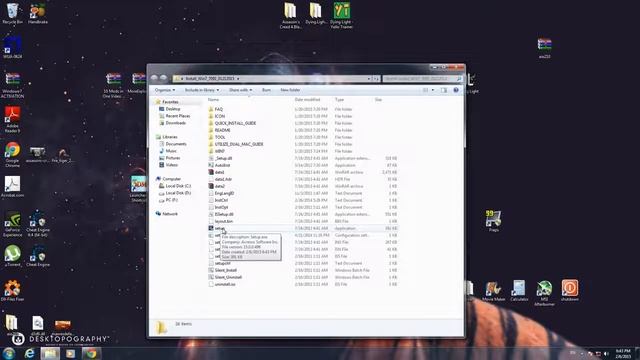640x360 pixels.
Task: Open the GeForce Experience desktop icon
Action: pos(12,224)
